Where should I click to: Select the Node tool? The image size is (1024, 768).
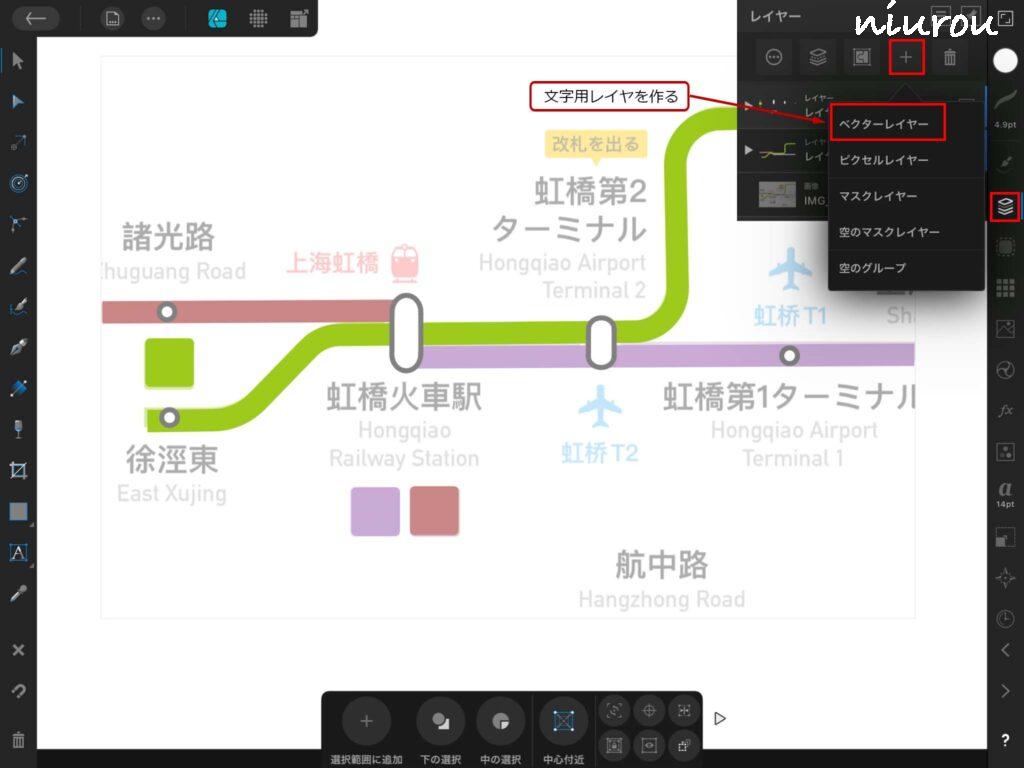(x=18, y=102)
